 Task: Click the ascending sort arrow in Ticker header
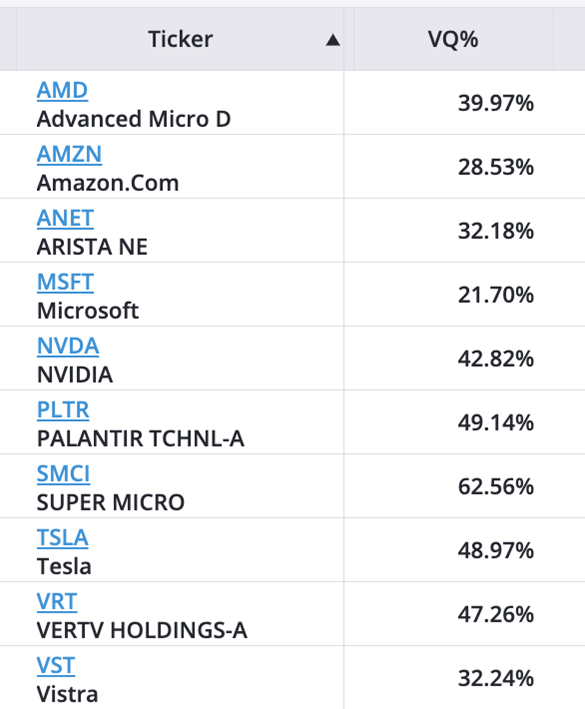click(333, 40)
